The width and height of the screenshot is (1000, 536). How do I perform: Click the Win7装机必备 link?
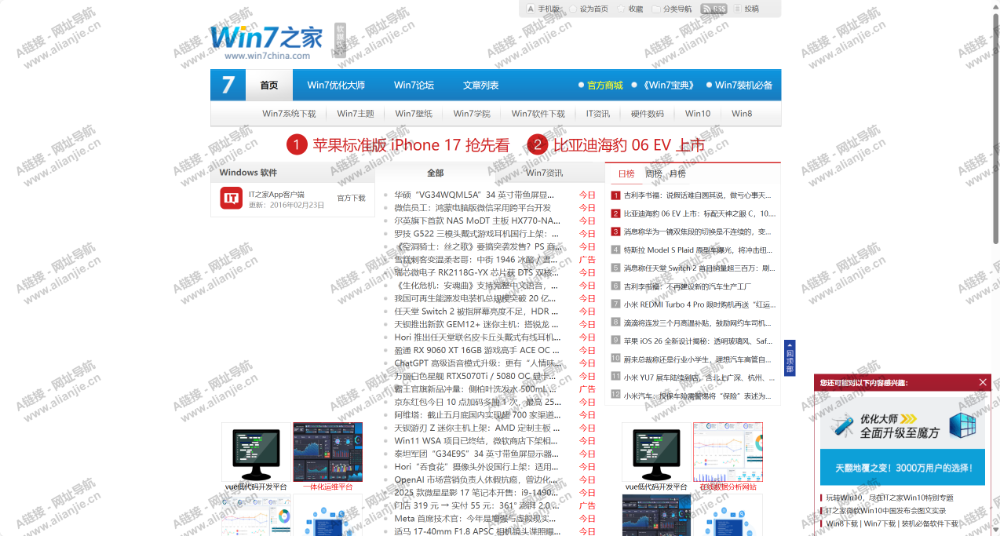coord(744,85)
